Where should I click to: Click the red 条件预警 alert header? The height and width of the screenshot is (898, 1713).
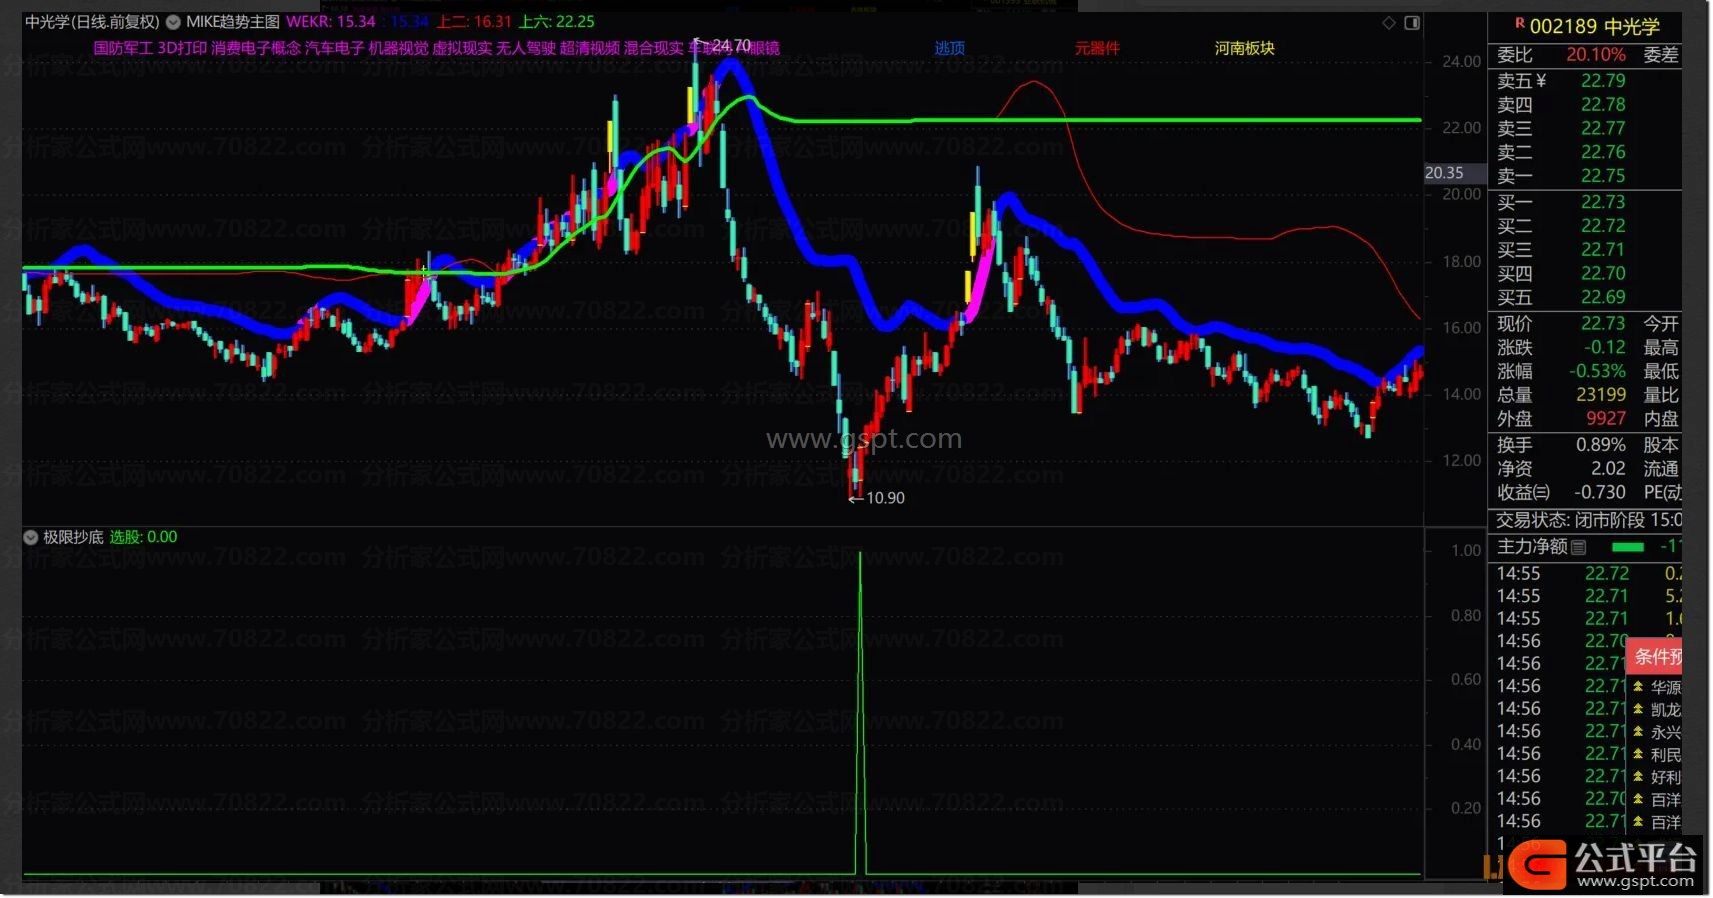tap(1657, 656)
